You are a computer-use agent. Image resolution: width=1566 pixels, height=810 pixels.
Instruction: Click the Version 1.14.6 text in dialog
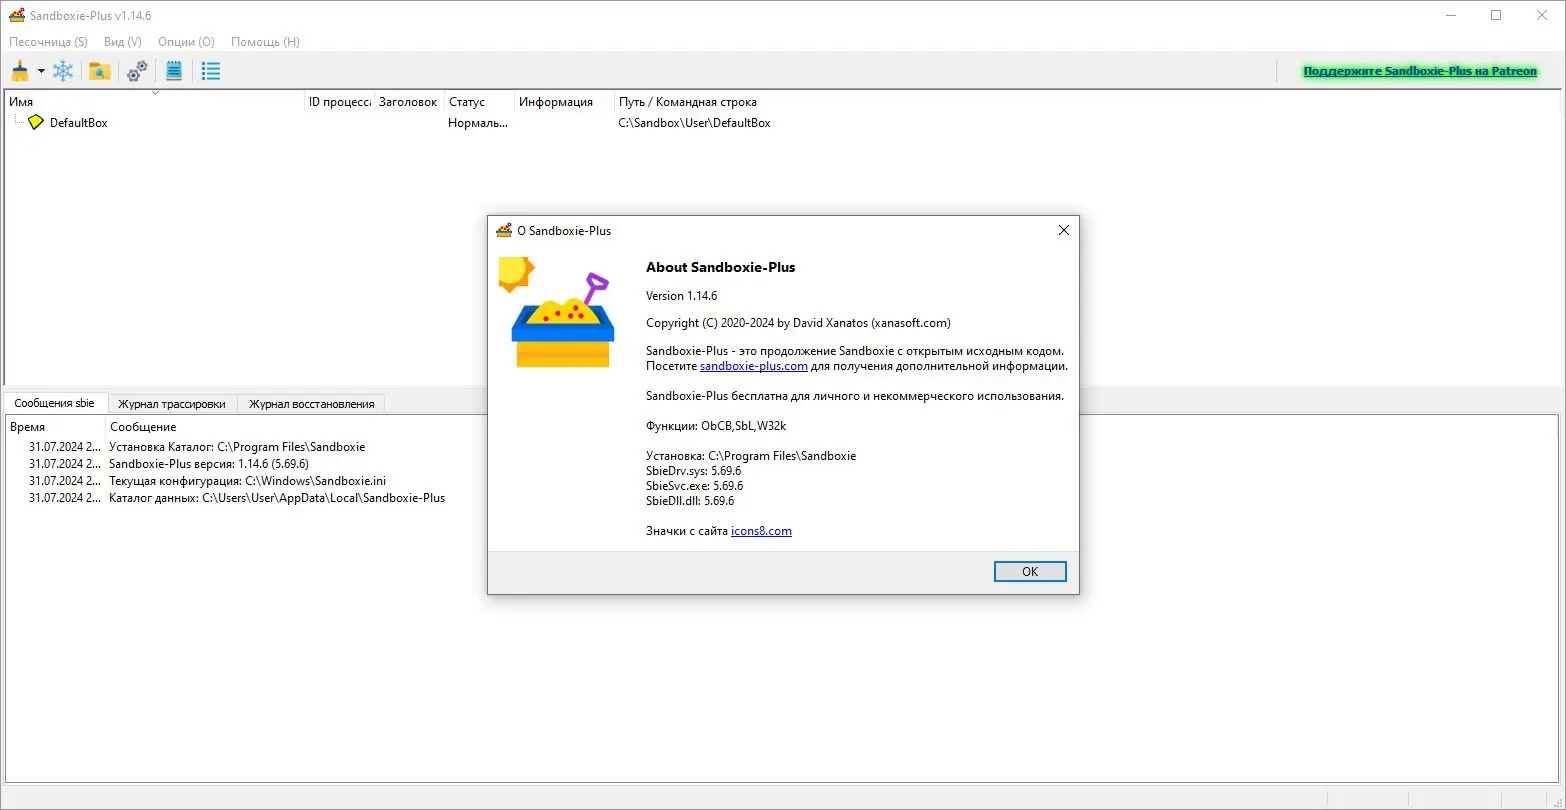[681, 295]
